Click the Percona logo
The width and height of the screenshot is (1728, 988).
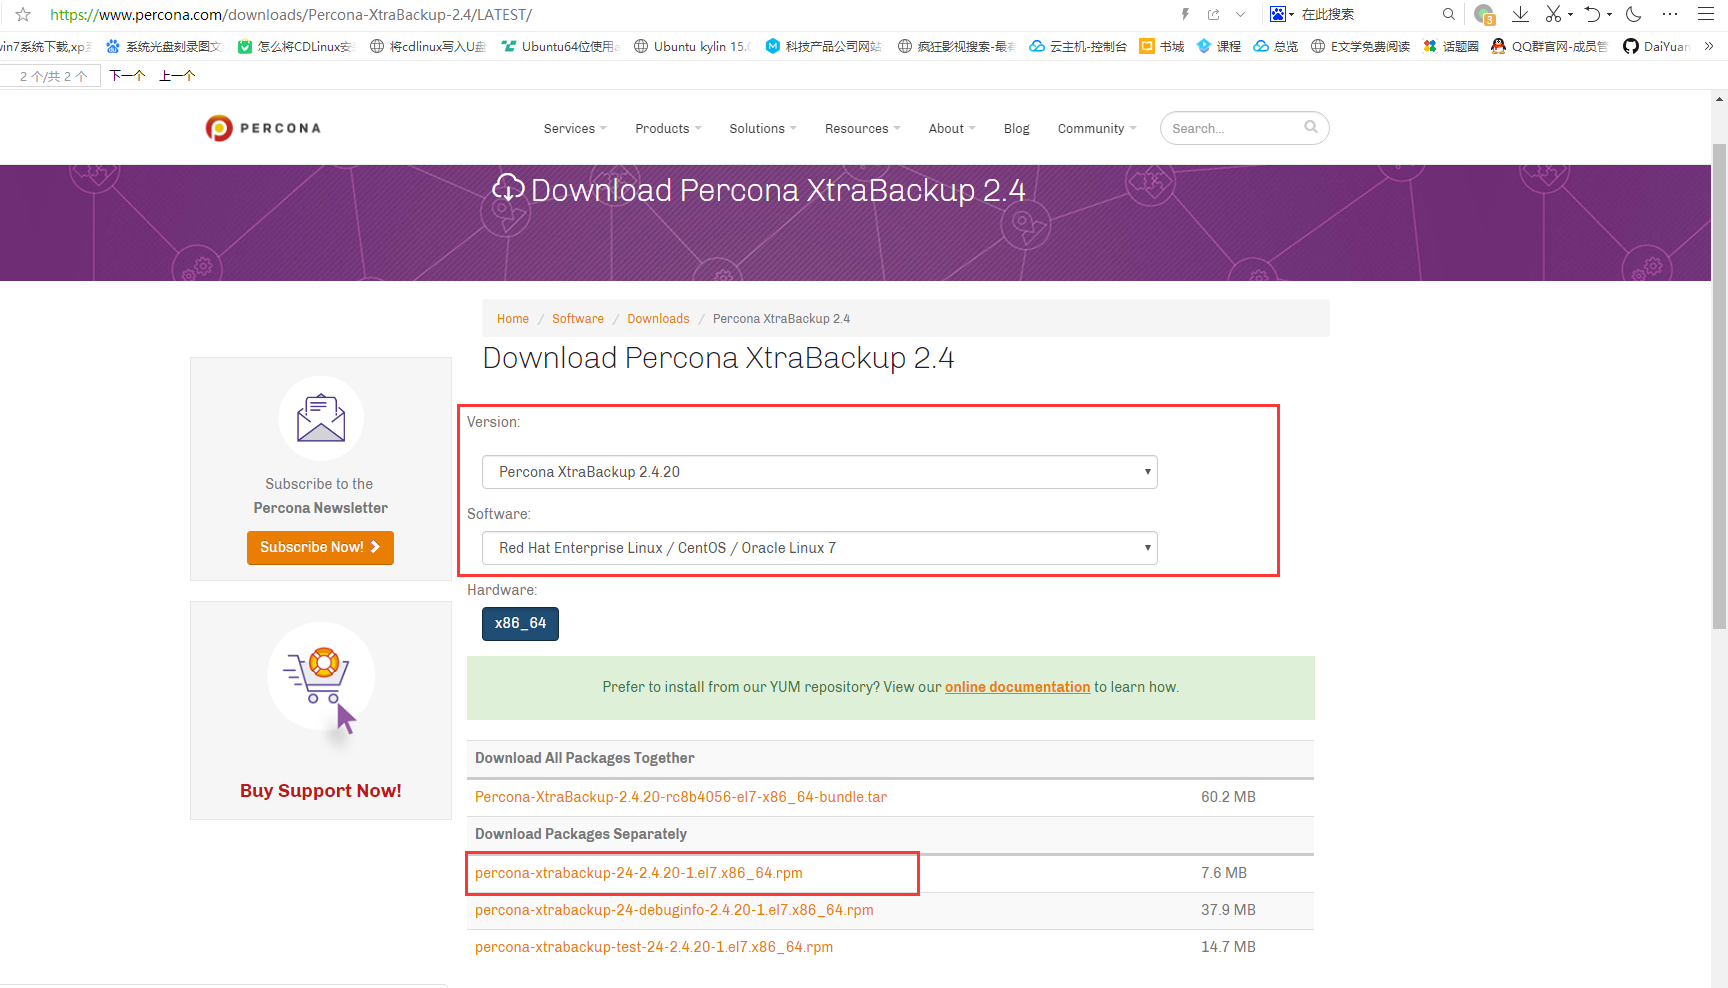pyautogui.click(x=263, y=128)
